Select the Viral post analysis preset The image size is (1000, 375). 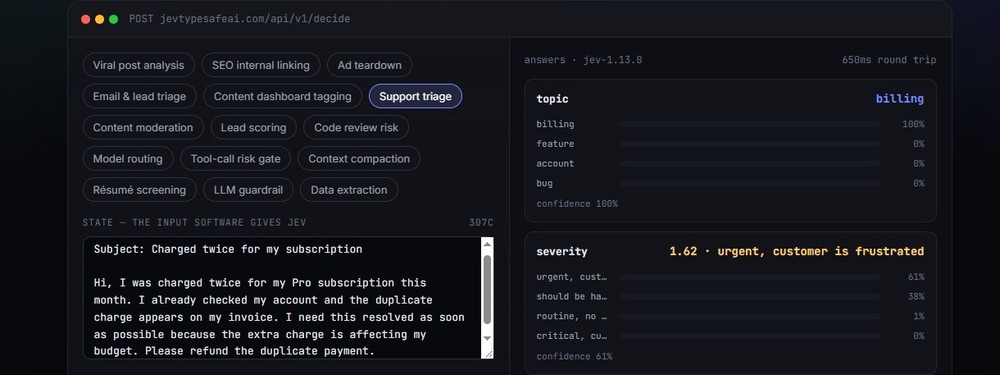[138, 65]
